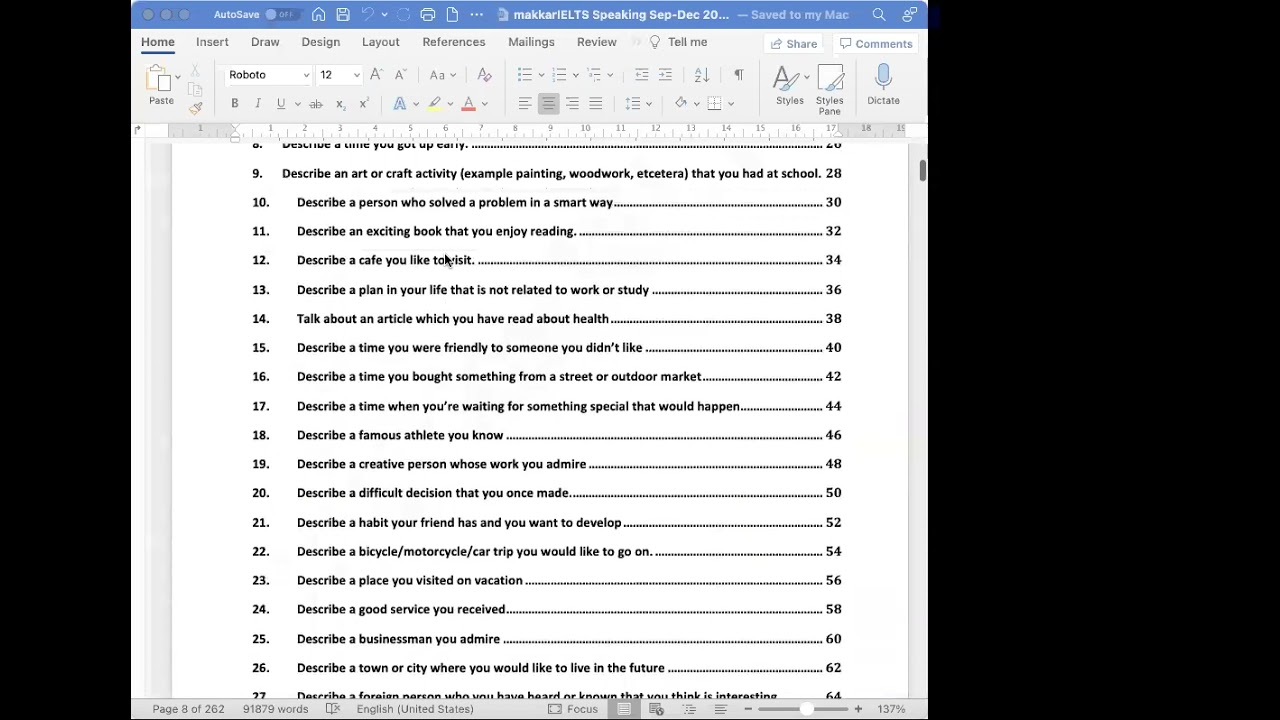Expand the Paste options arrow
This screenshot has height=720, width=1280.
[178, 76]
